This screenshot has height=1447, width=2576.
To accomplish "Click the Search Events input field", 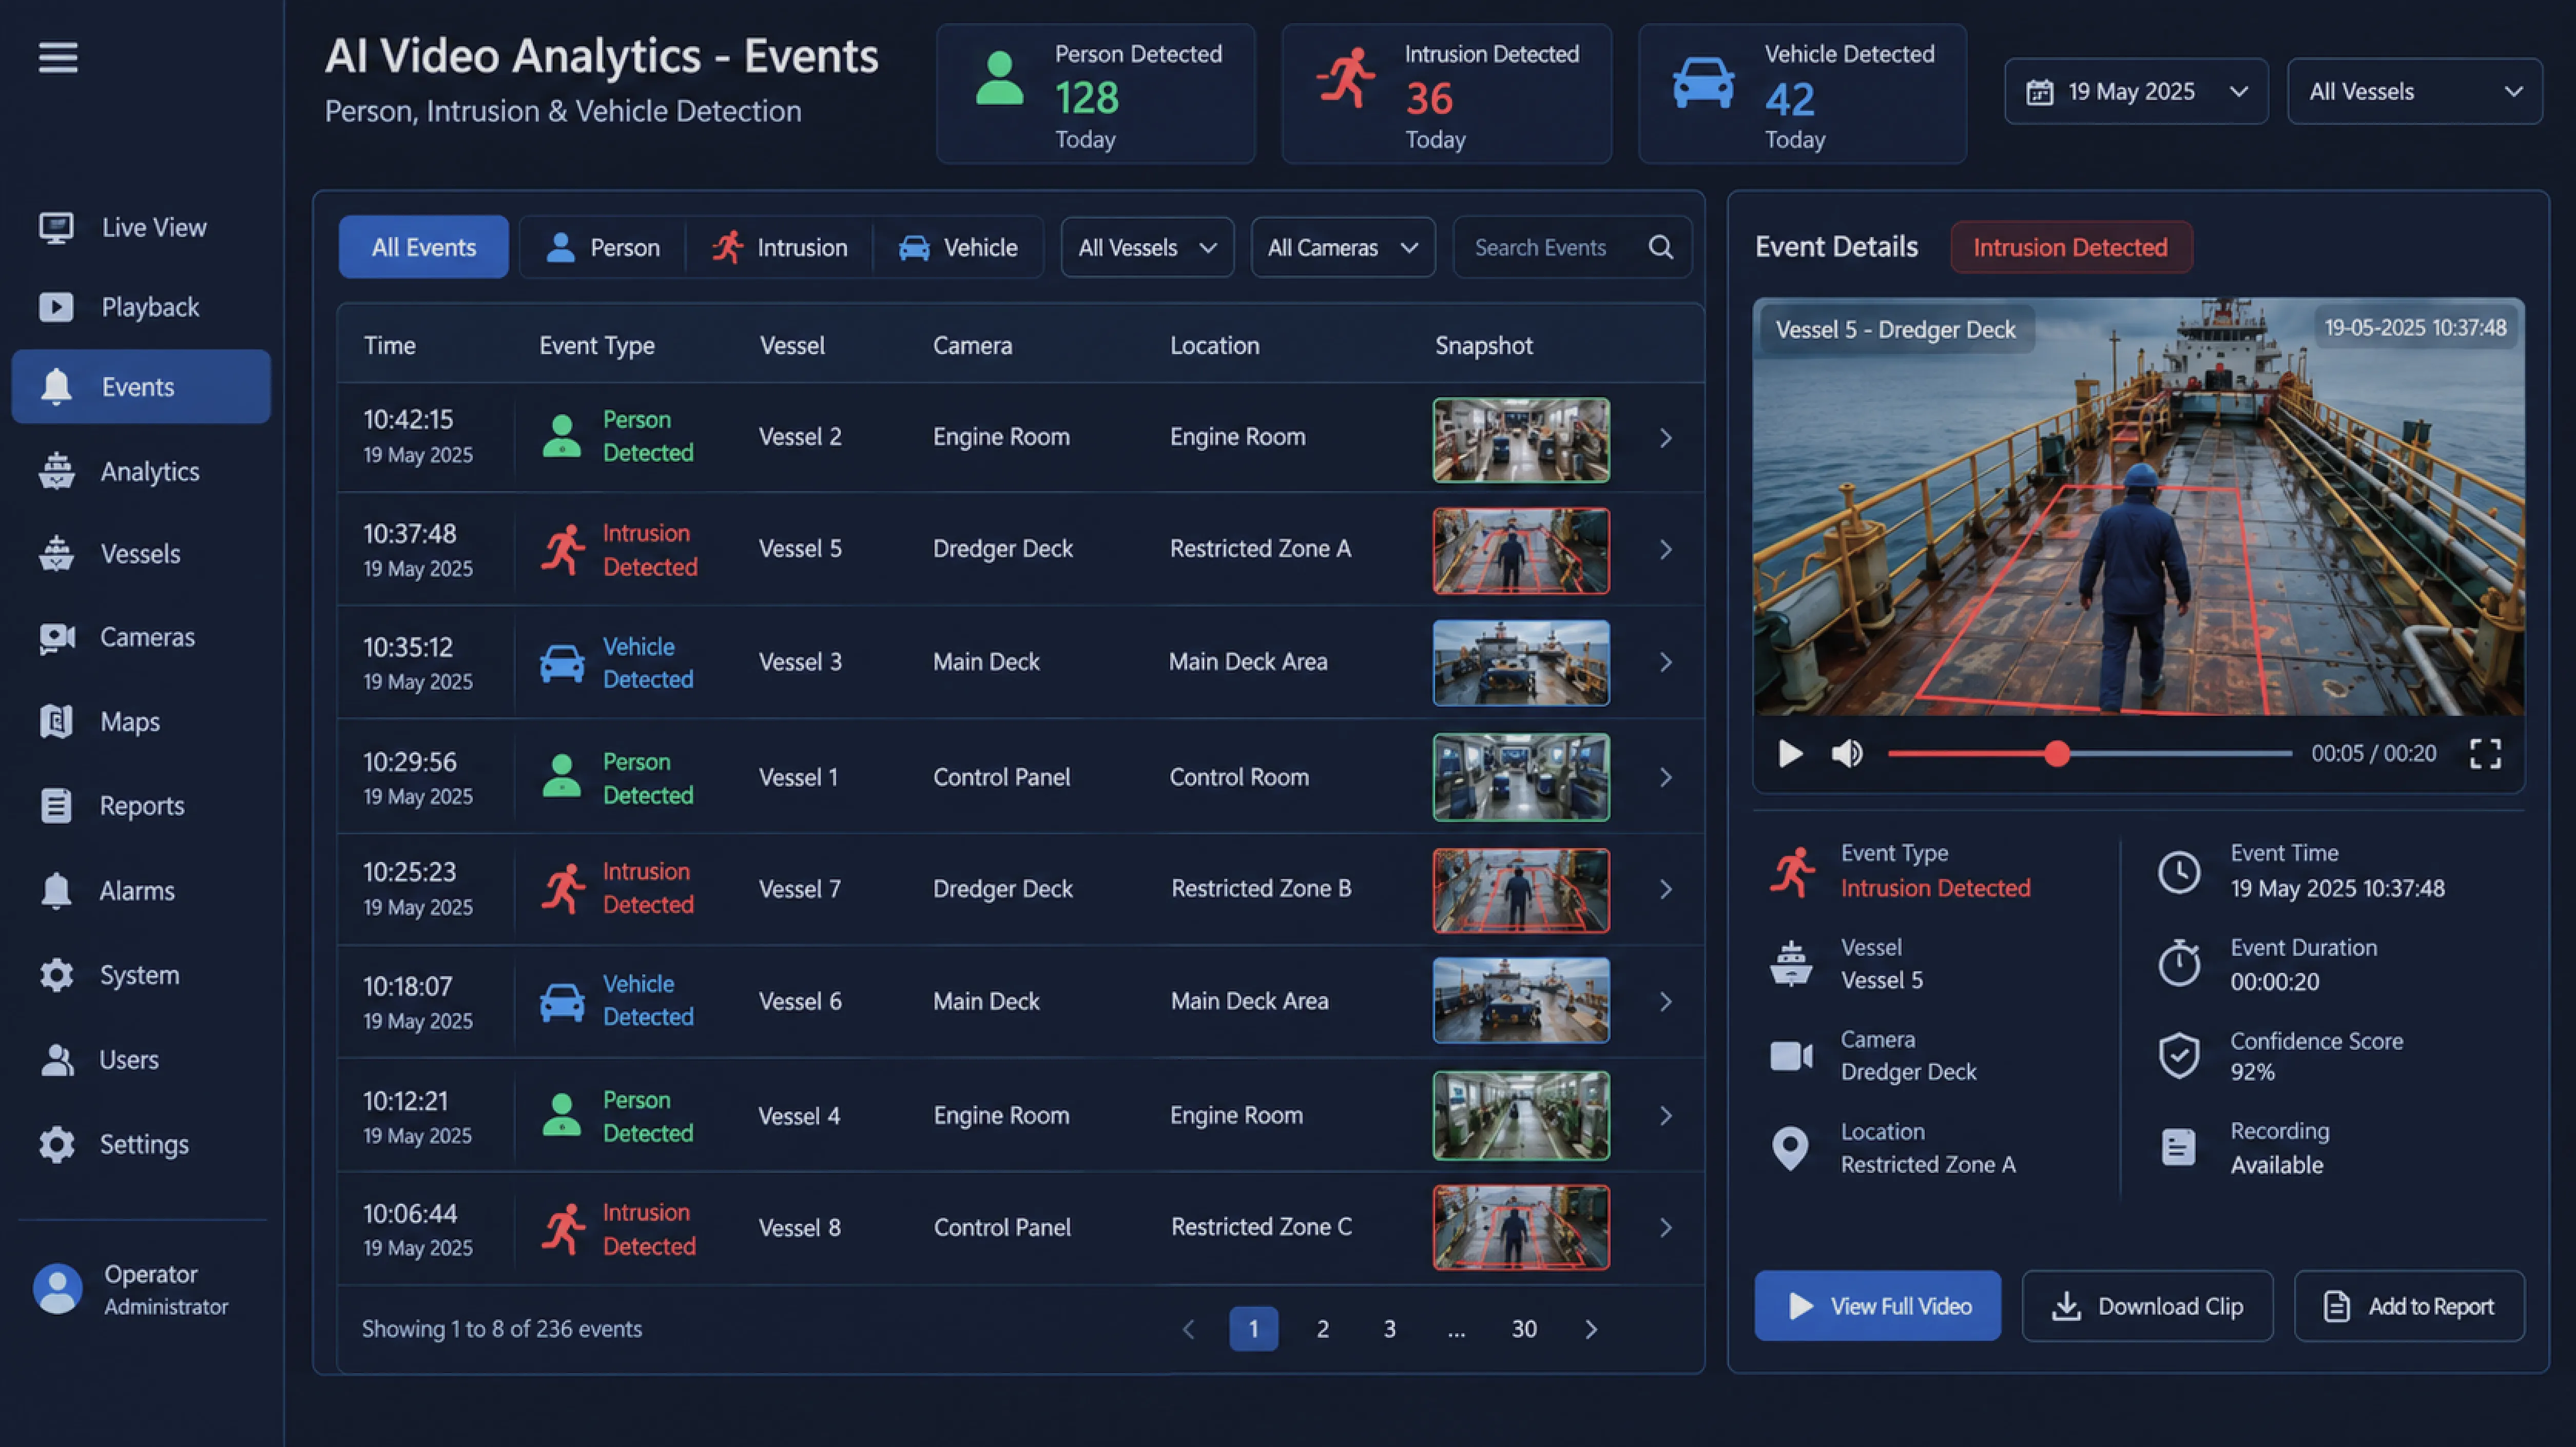I will point(1572,247).
